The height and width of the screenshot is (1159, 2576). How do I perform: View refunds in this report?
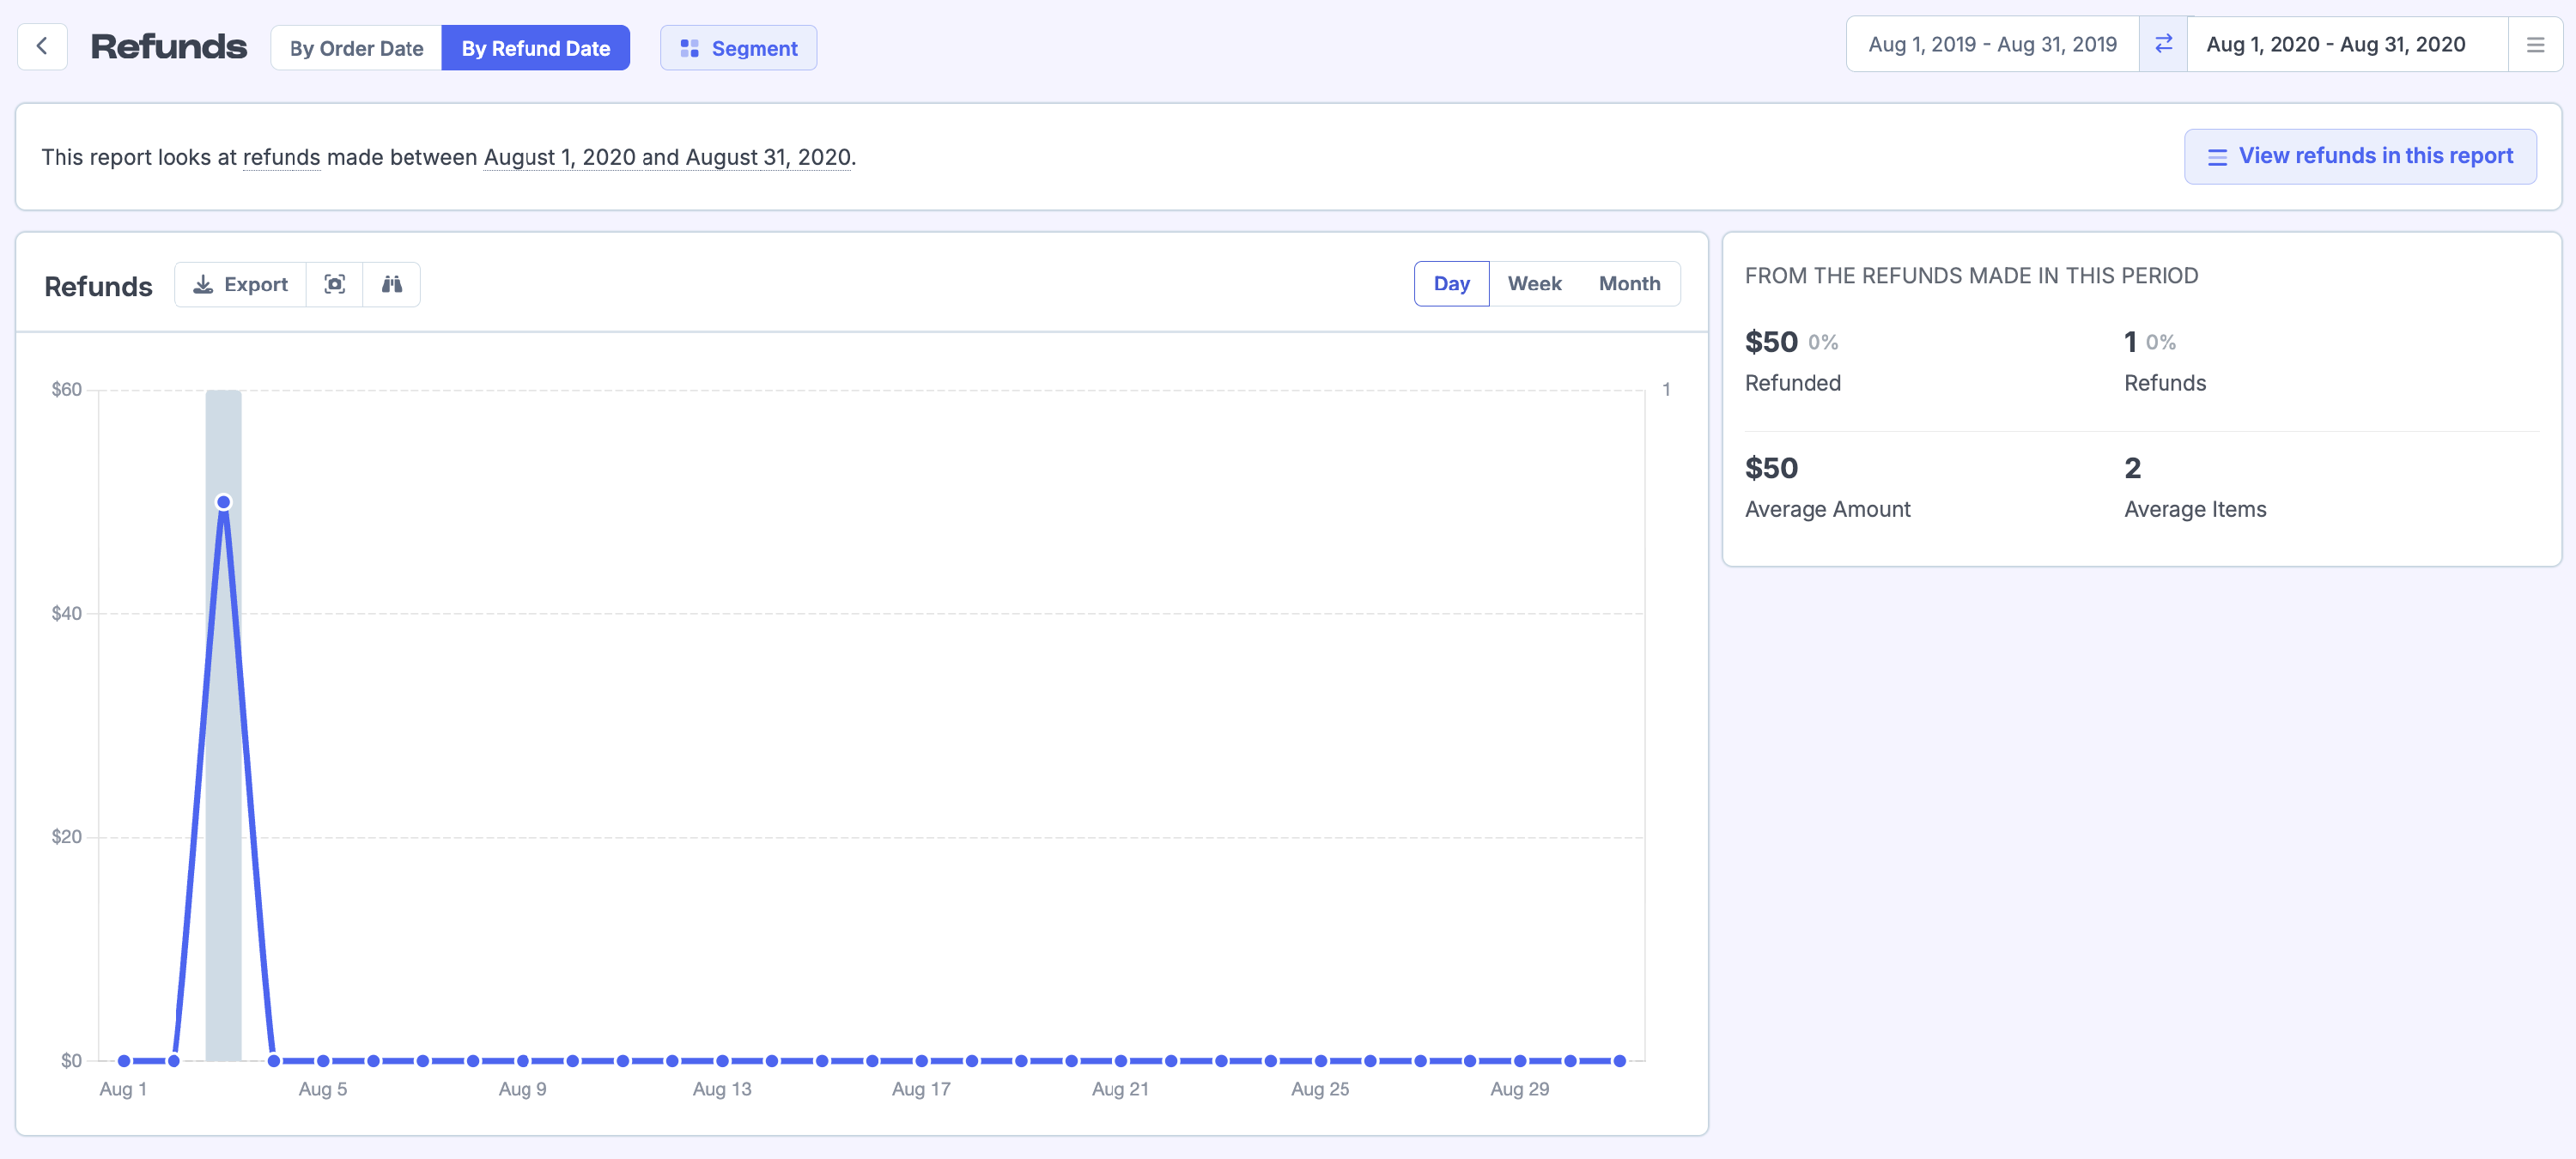2359,156
